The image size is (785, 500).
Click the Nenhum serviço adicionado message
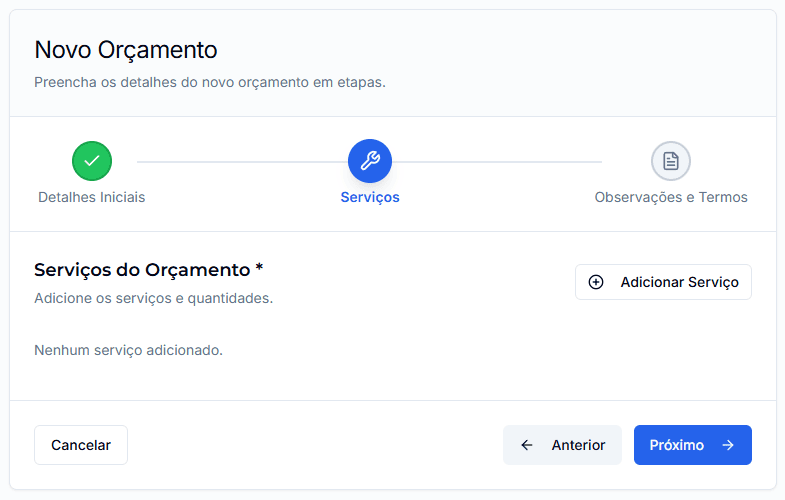click(x=128, y=350)
